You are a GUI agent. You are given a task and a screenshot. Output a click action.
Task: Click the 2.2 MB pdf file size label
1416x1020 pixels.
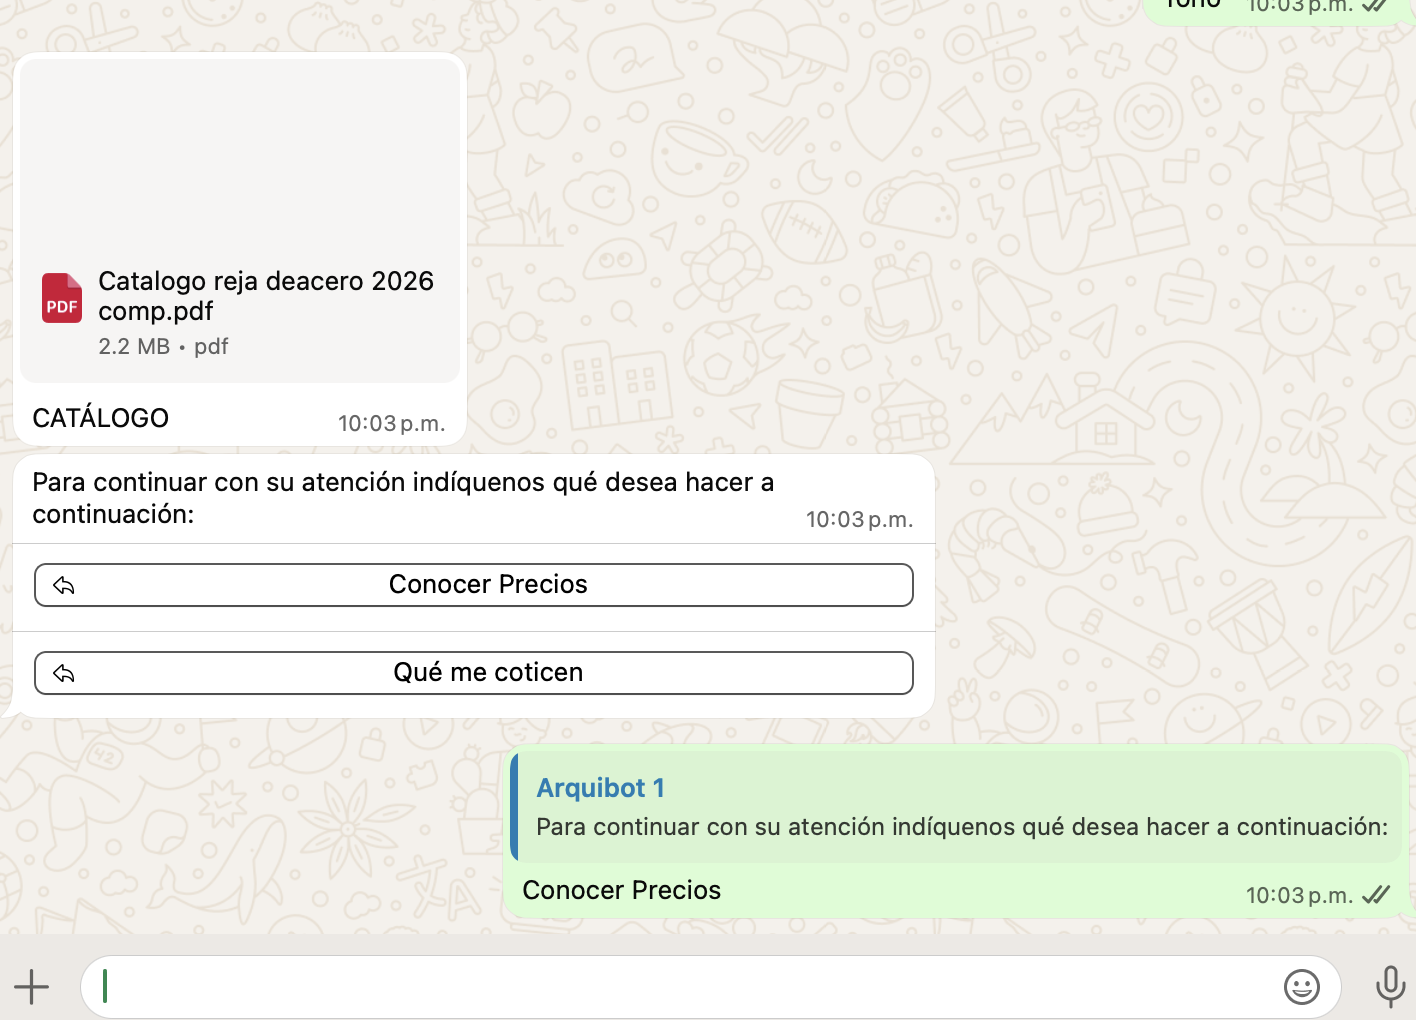click(163, 347)
